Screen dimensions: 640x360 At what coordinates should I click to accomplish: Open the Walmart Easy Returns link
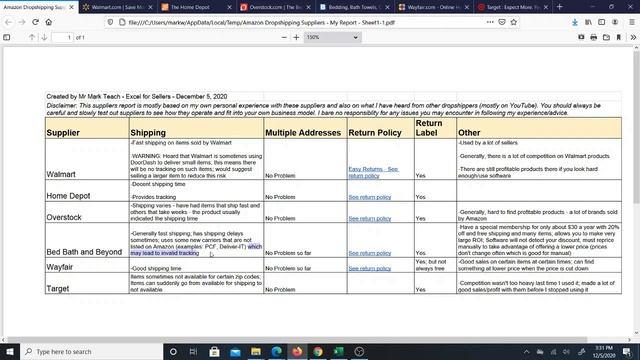tap(373, 172)
